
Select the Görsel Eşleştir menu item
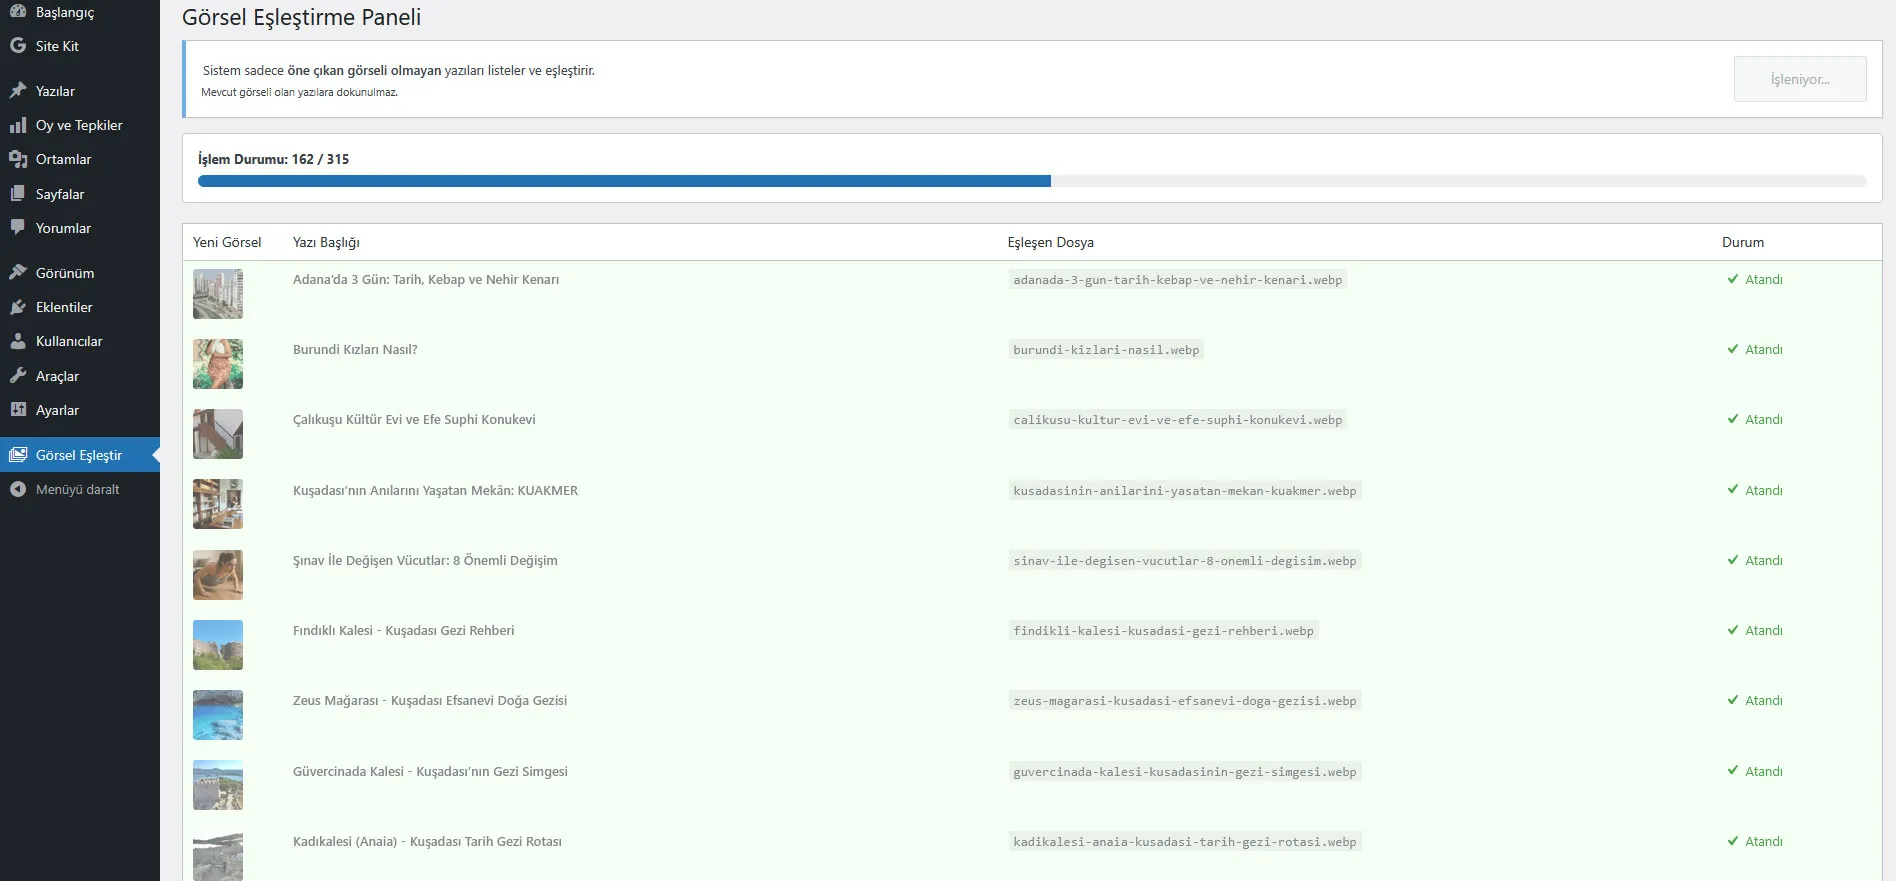tap(79, 455)
